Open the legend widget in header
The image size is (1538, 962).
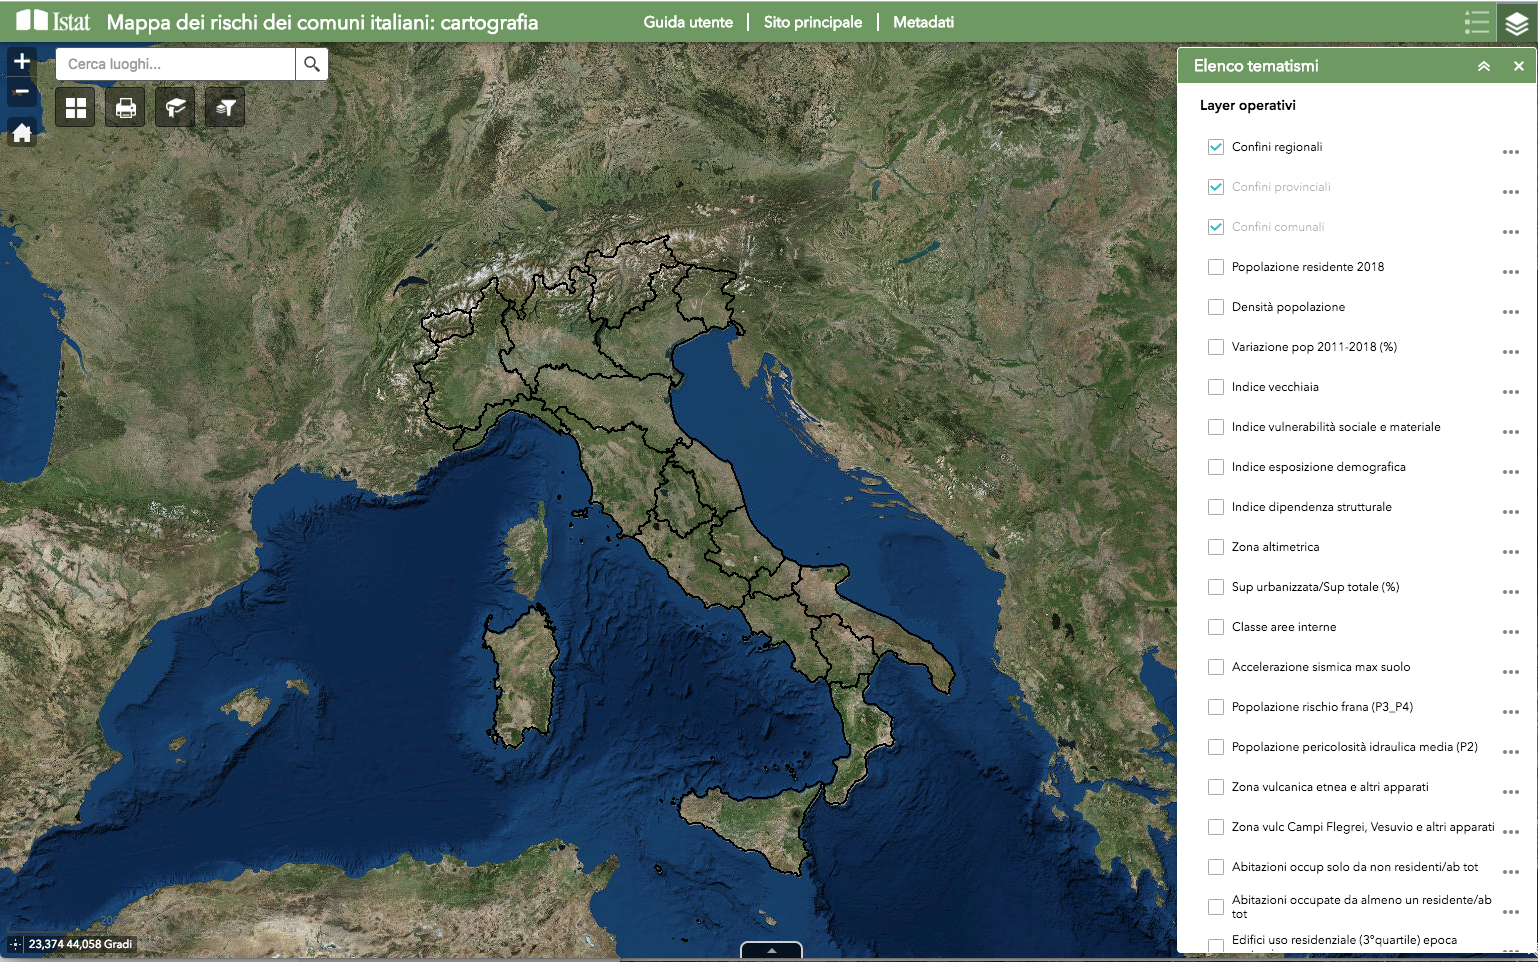[x=1476, y=22]
